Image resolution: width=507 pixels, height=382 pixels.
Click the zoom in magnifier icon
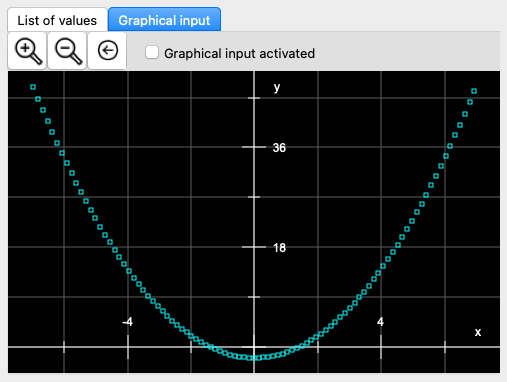(27, 51)
